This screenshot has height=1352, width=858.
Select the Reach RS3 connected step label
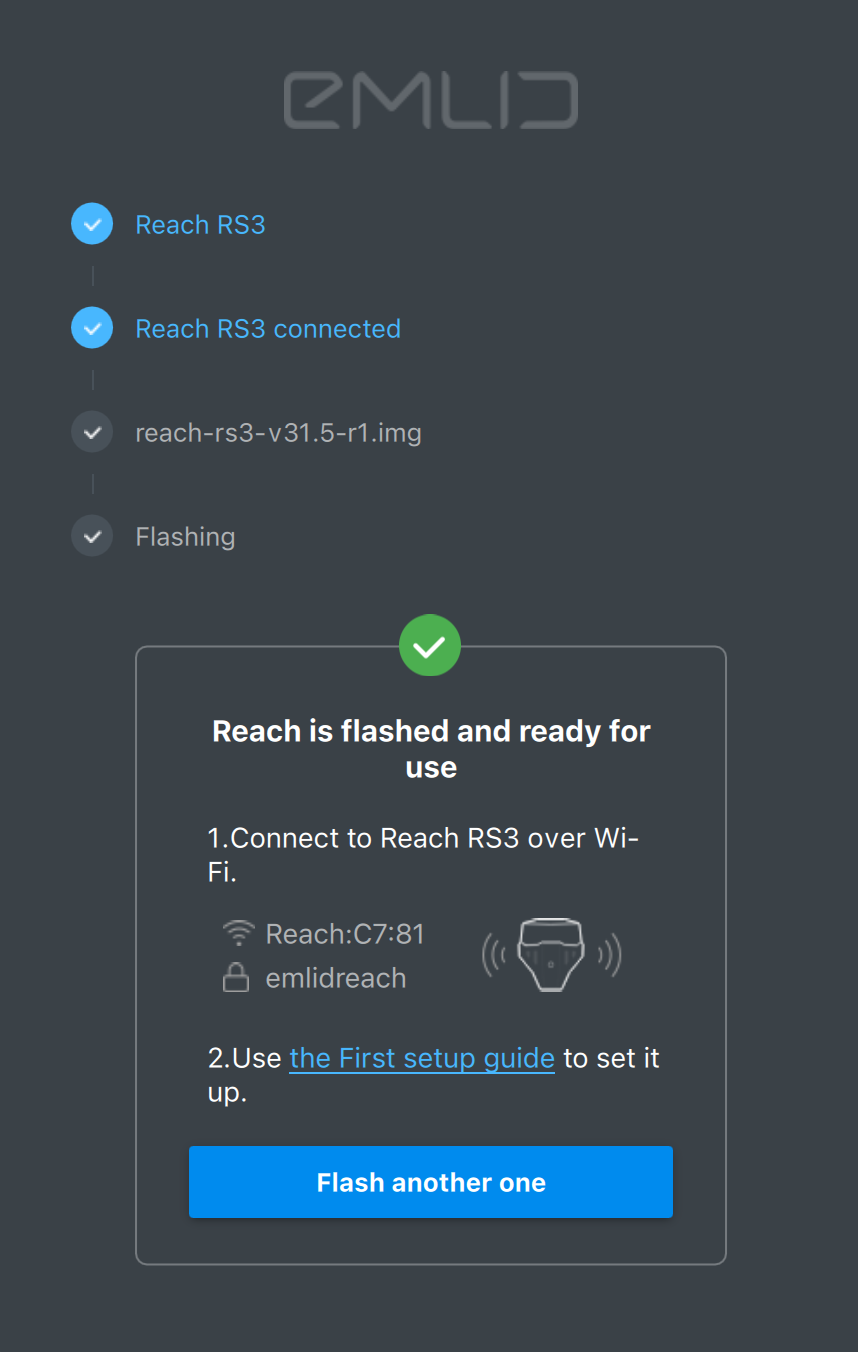coord(267,328)
